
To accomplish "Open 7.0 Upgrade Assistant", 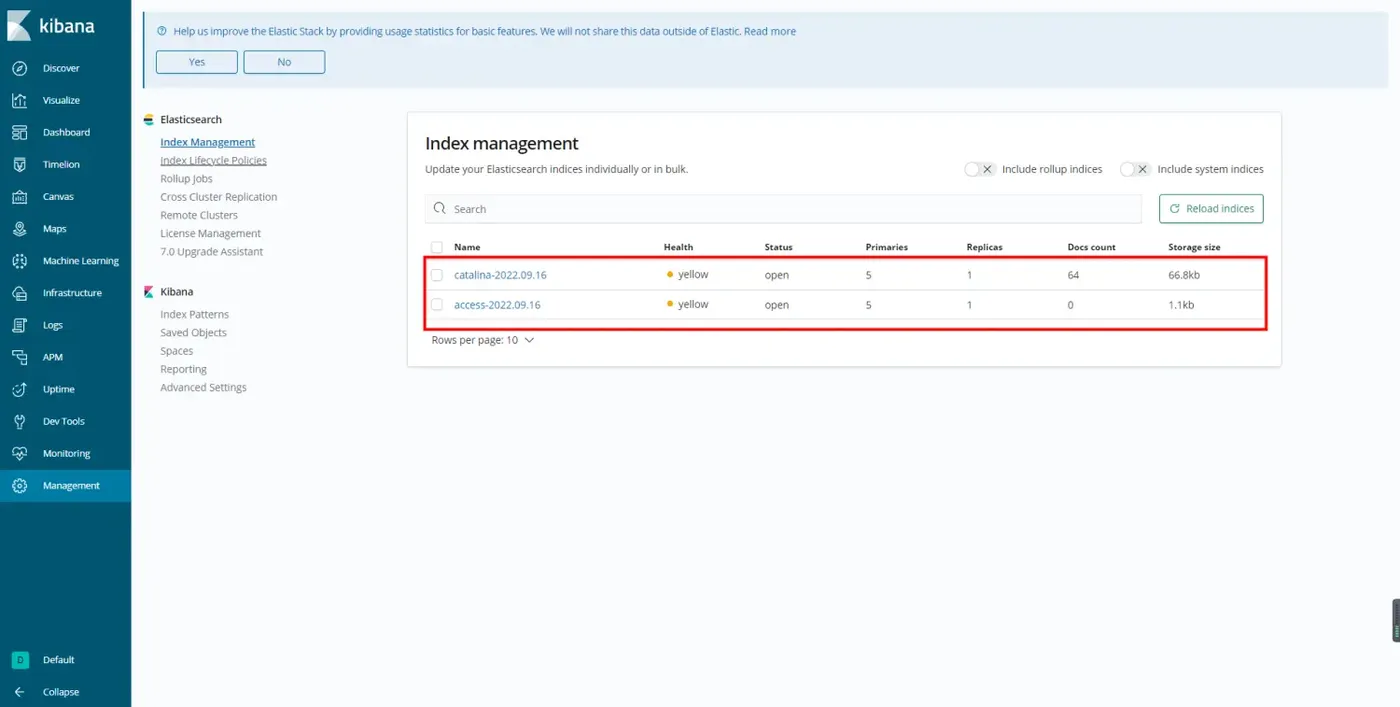I will tap(212, 252).
